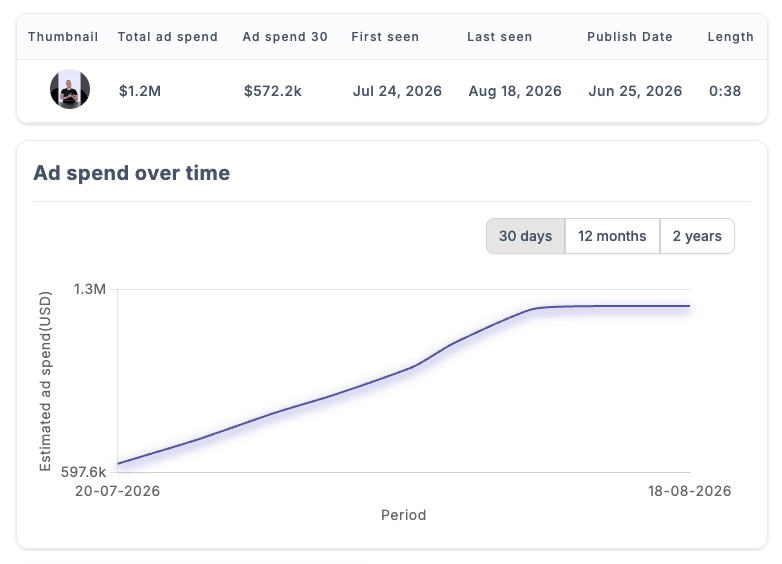Click the Aug 18, 2026 last seen date
This screenshot has height=564, width=782.
[515, 91]
